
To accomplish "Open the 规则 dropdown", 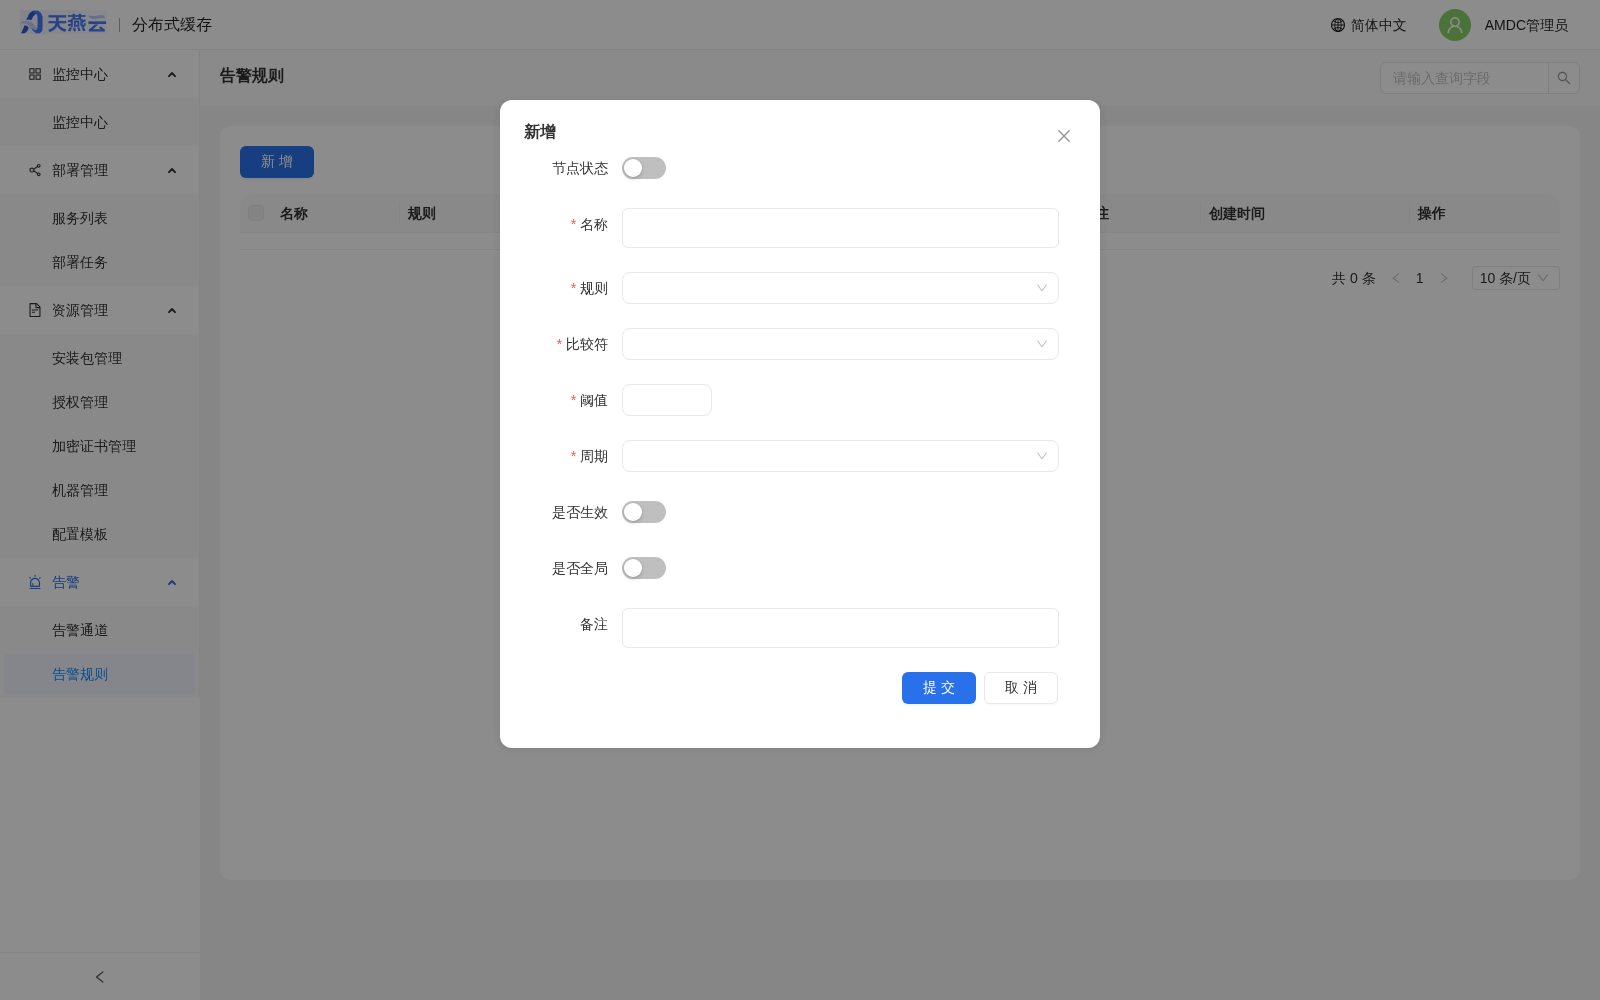I will [x=840, y=288].
